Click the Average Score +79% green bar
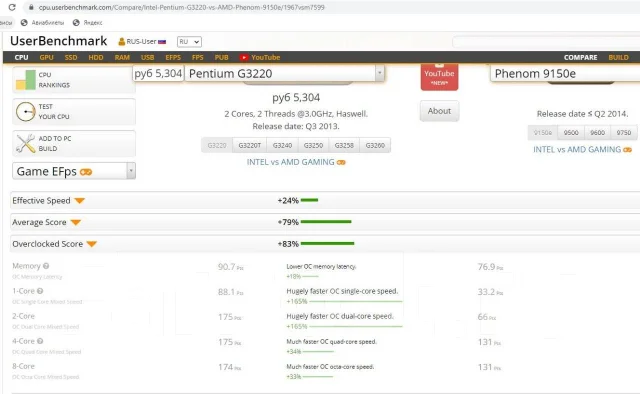The width and height of the screenshot is (640, 394). click(x=326, y=222)
